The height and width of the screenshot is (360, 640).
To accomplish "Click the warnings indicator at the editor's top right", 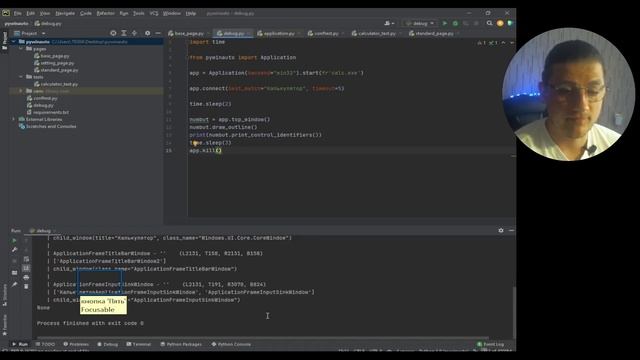I will (487, 42).
